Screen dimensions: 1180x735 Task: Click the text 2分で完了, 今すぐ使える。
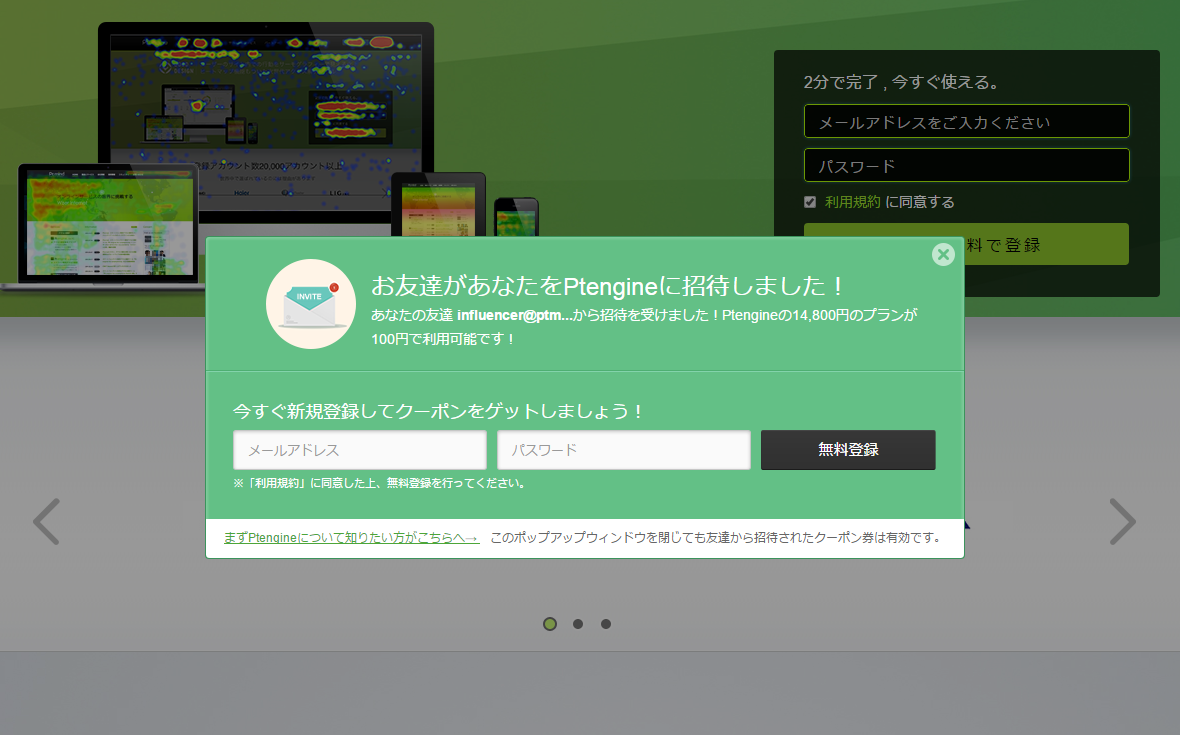click(902, 82)
